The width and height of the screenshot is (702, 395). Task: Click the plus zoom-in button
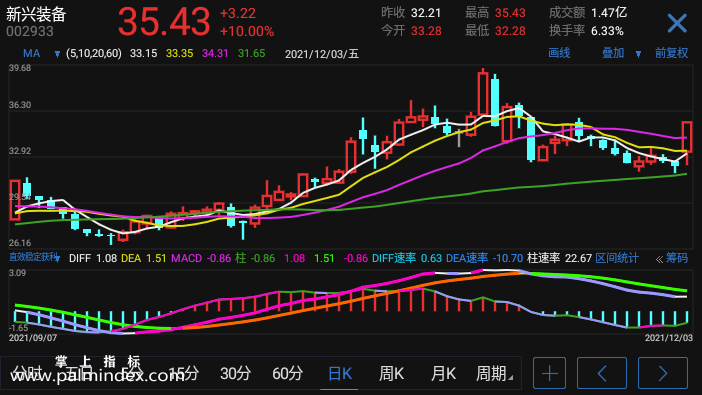tap(549, 373)
